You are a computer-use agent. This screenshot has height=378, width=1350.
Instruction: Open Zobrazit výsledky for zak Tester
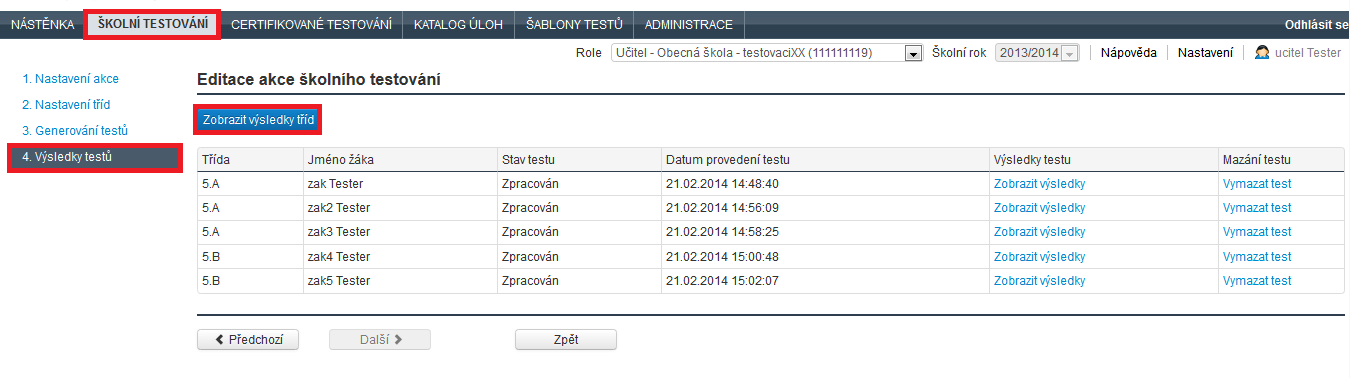coord(1039,184)
